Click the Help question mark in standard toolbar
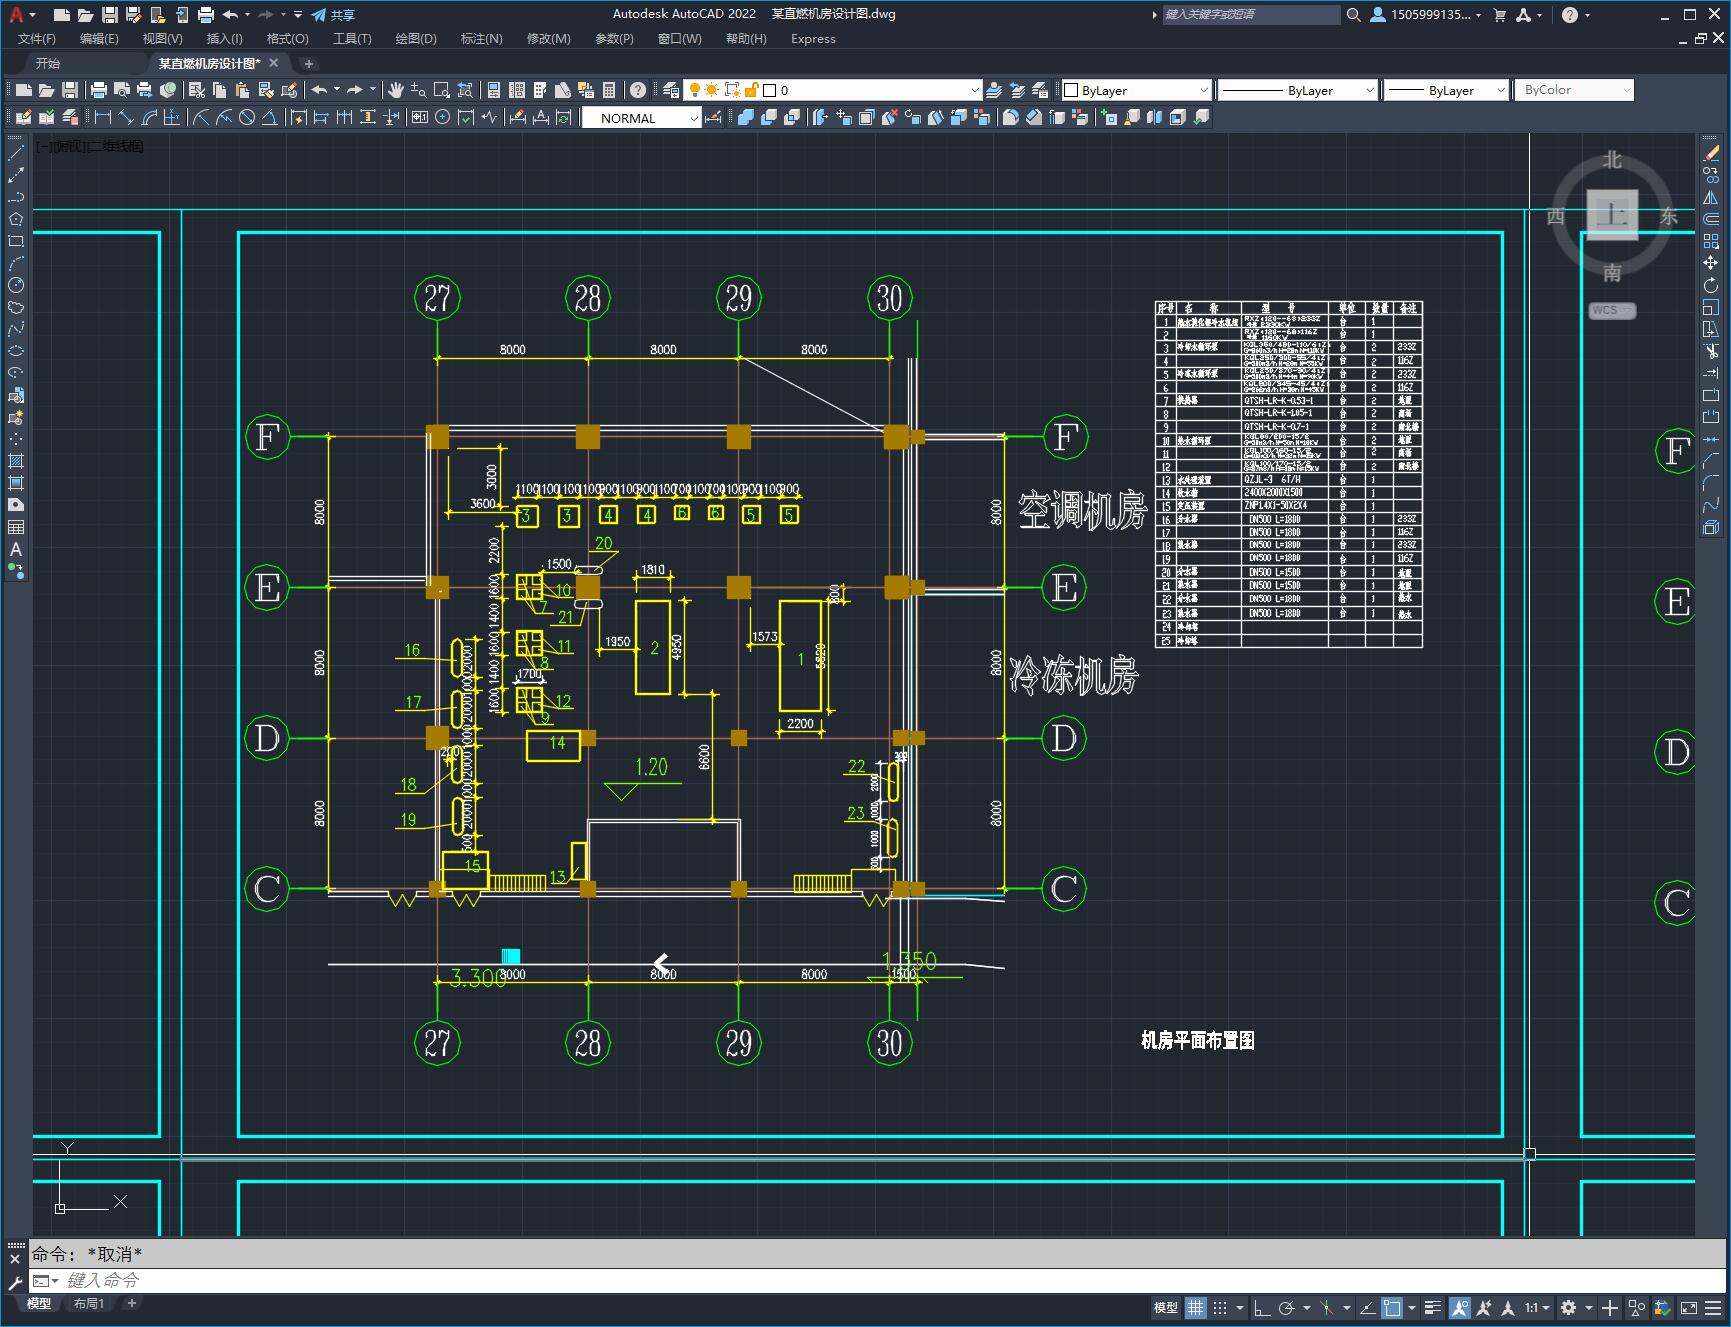1731x1327 pixels. [638, 90]
